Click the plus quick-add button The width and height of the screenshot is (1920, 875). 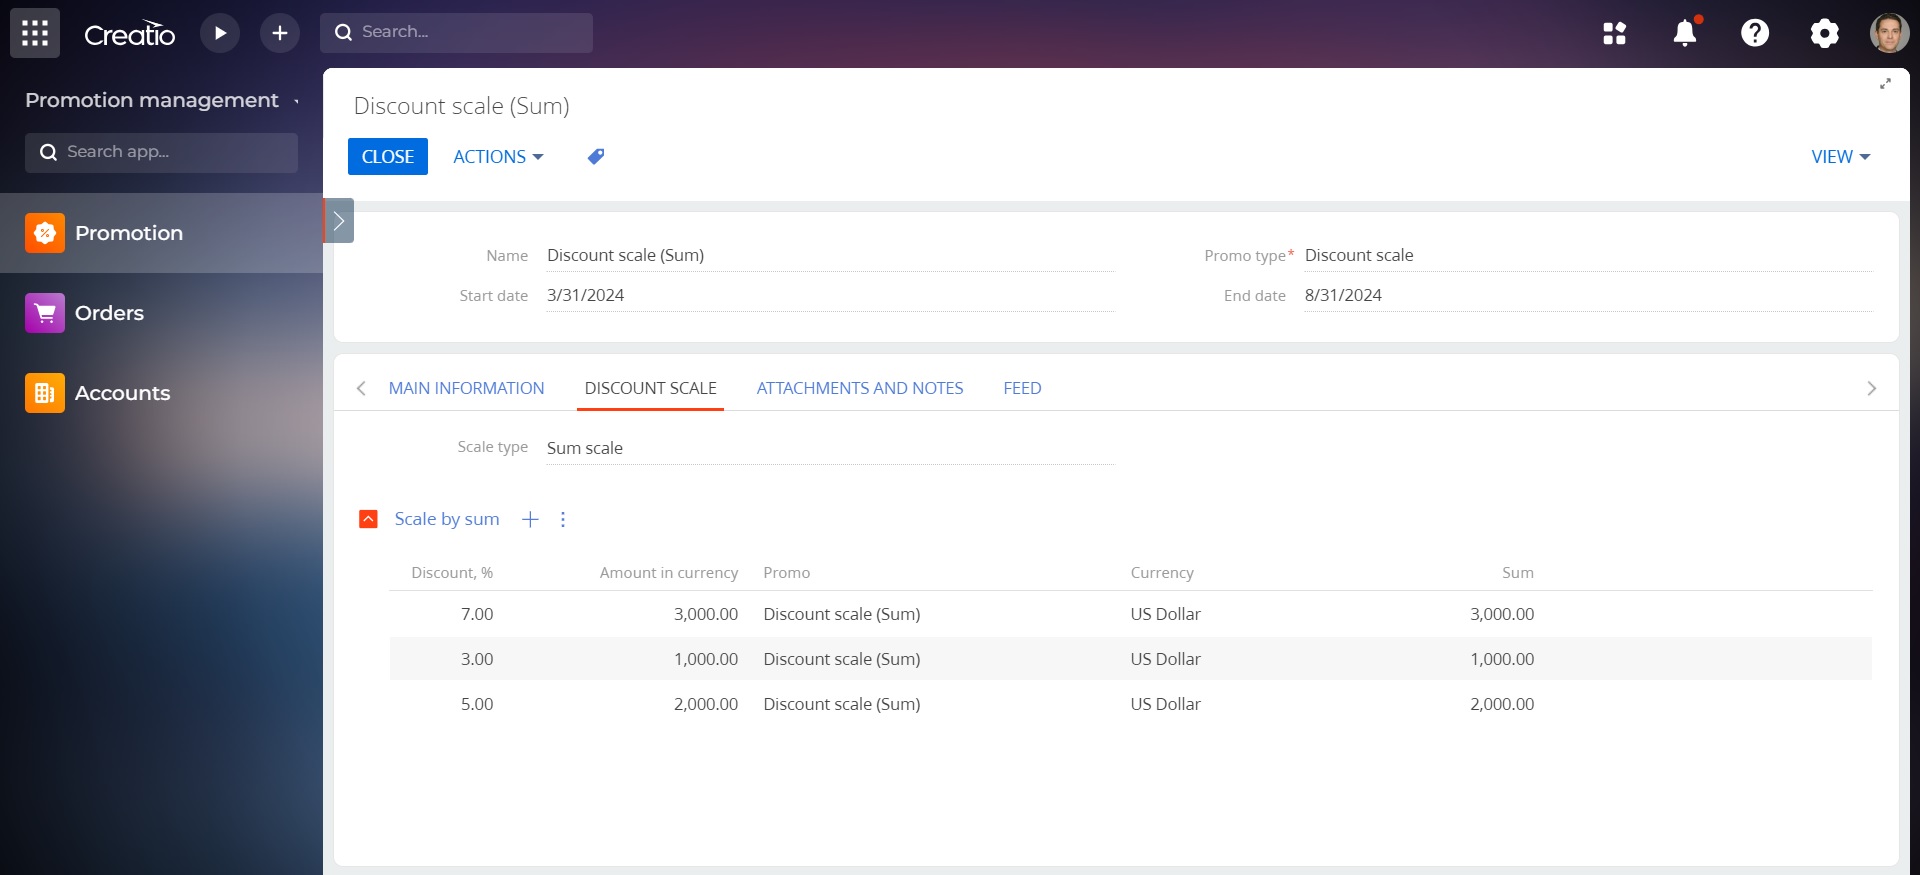(280, 33)
